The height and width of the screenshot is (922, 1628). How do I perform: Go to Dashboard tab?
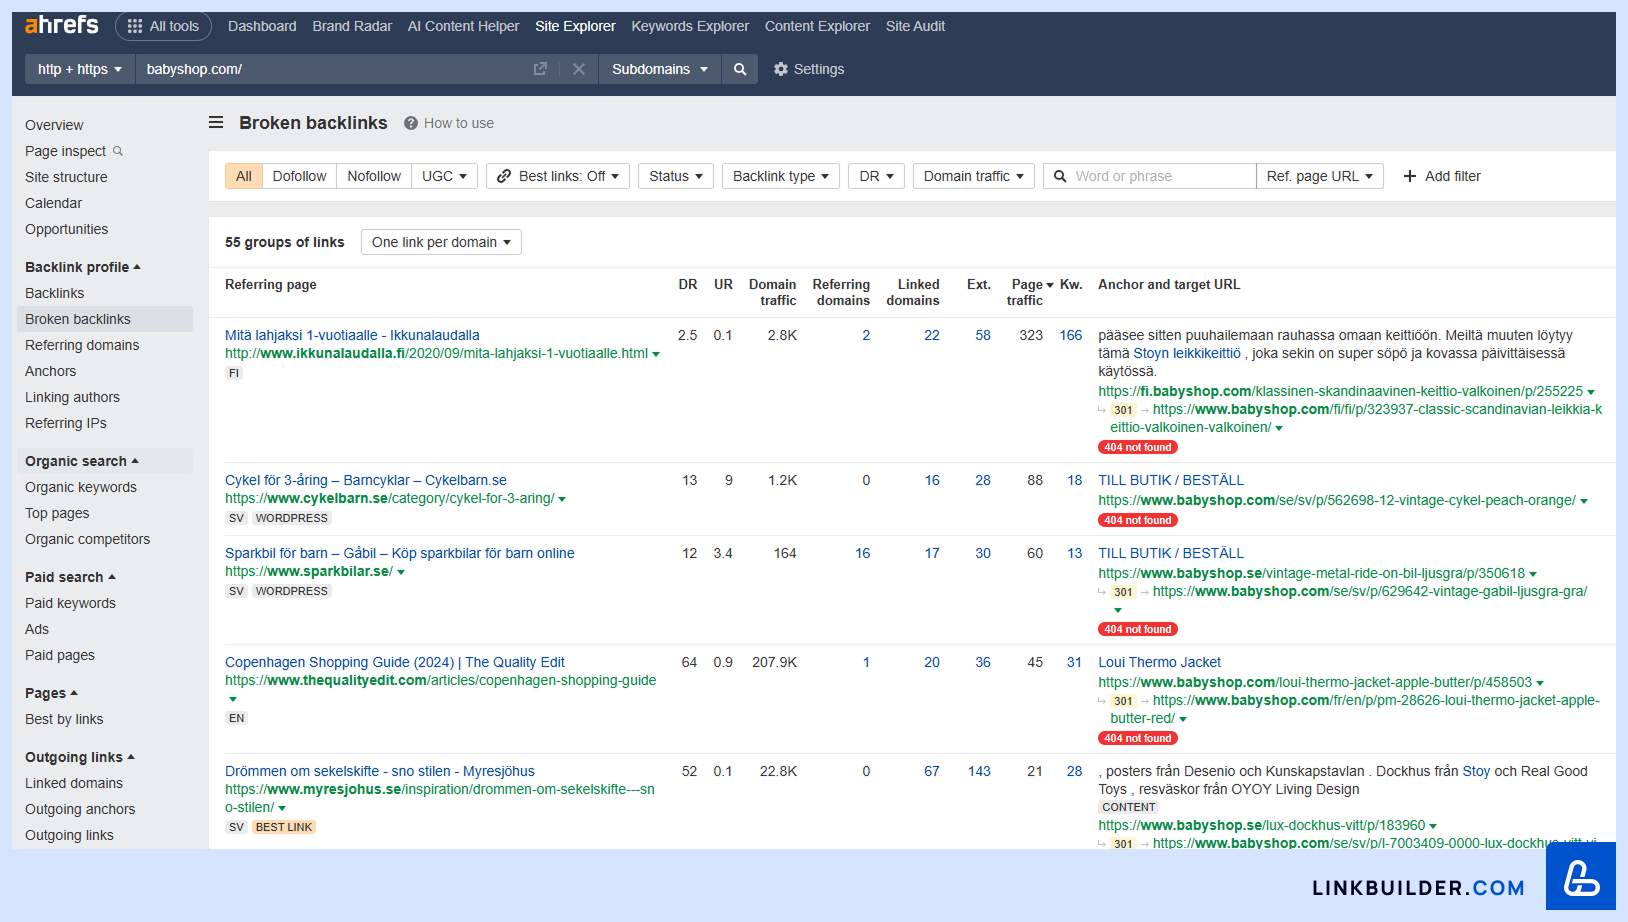click(x=262, y=26)
